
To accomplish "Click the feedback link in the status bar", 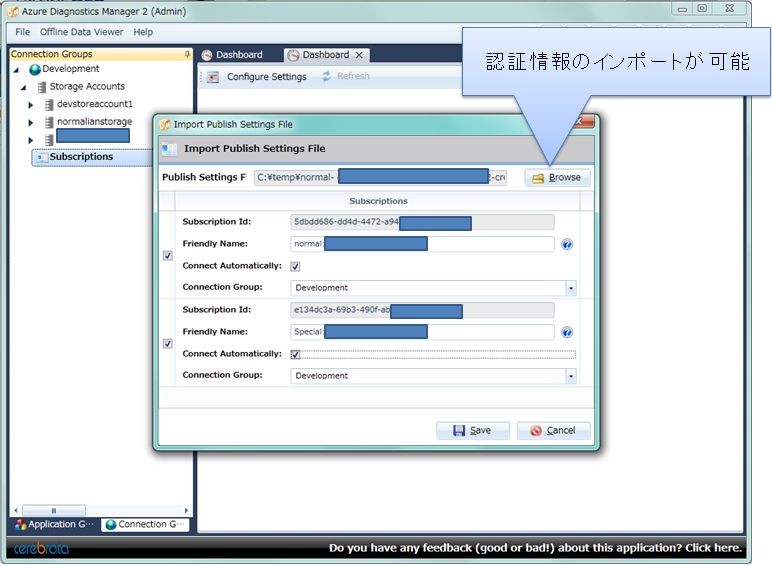I will (535, 548).
